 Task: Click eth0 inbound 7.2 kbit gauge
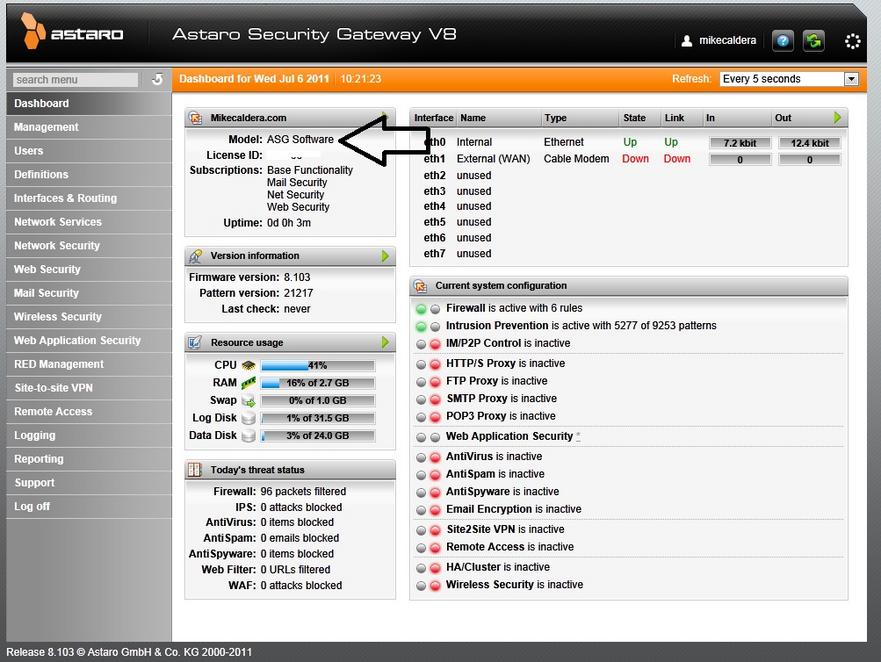pos(739,143)
